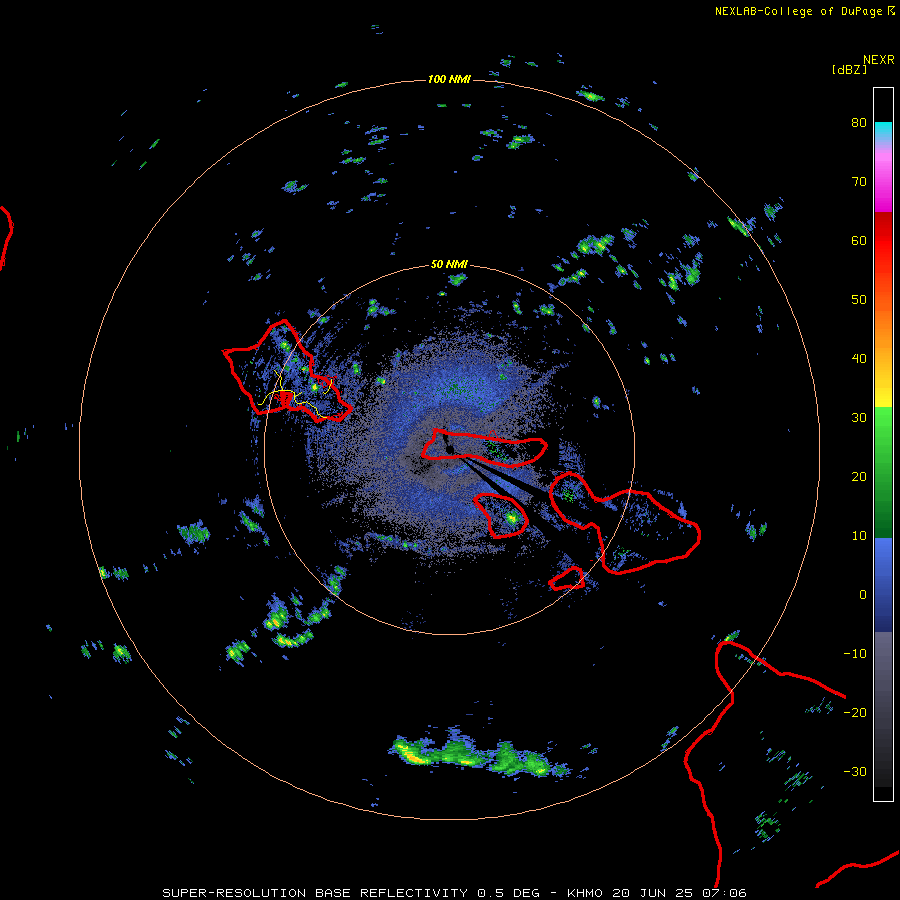The height and width of the screenshot is (900, 900).
Task: Select the -30 value on the dBZ scale
Action: 855,771
